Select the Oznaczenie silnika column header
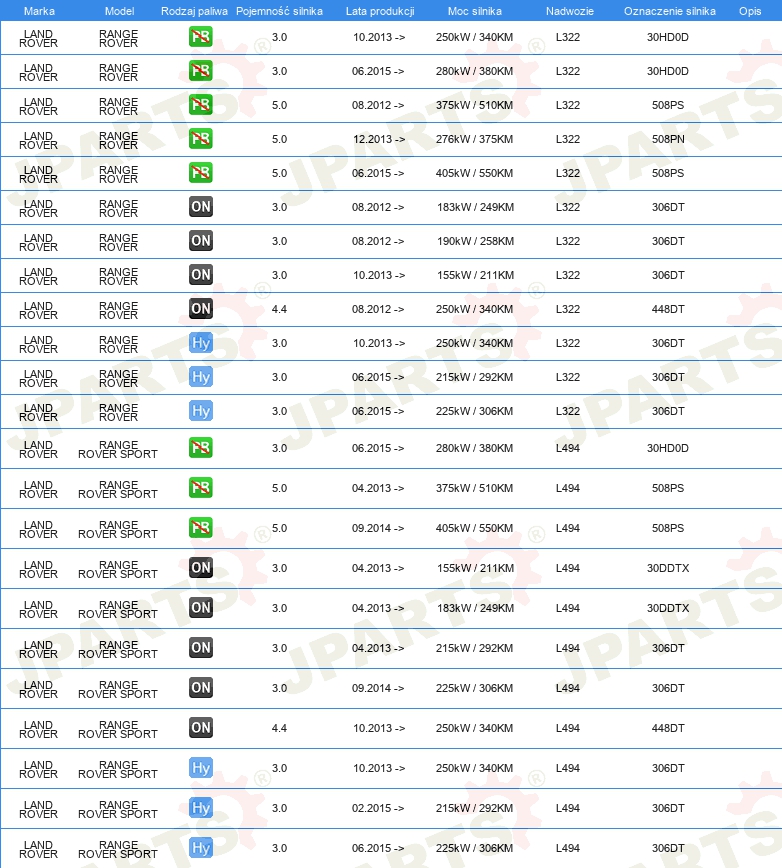Viewport: 782px width, 868px height. tap(669, 10)
